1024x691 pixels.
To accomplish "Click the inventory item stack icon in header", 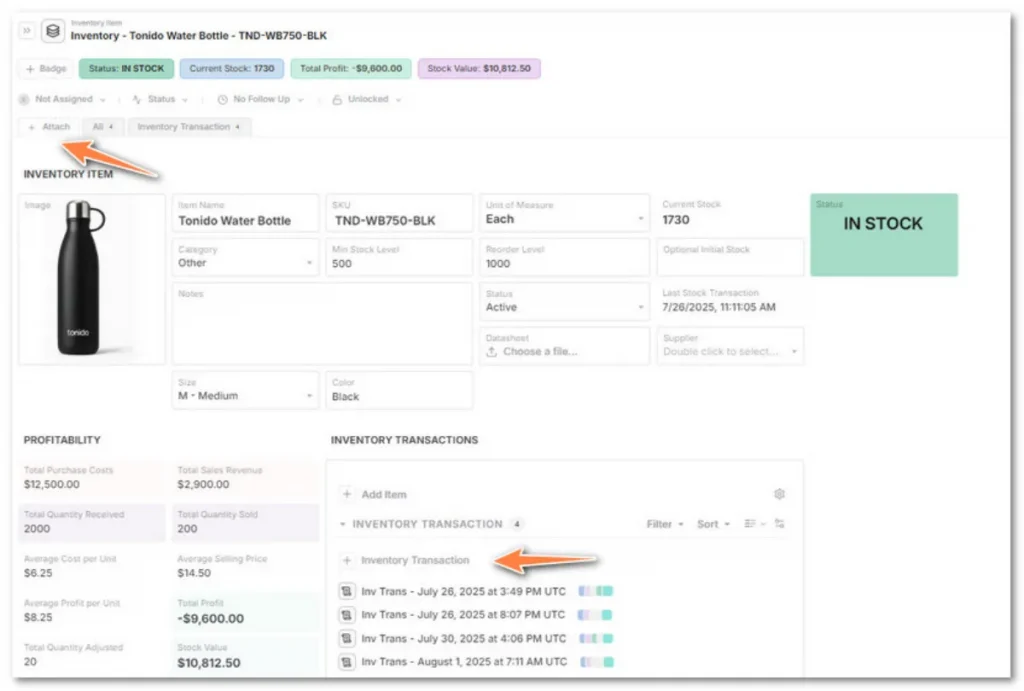I will (x=52, y=30).
